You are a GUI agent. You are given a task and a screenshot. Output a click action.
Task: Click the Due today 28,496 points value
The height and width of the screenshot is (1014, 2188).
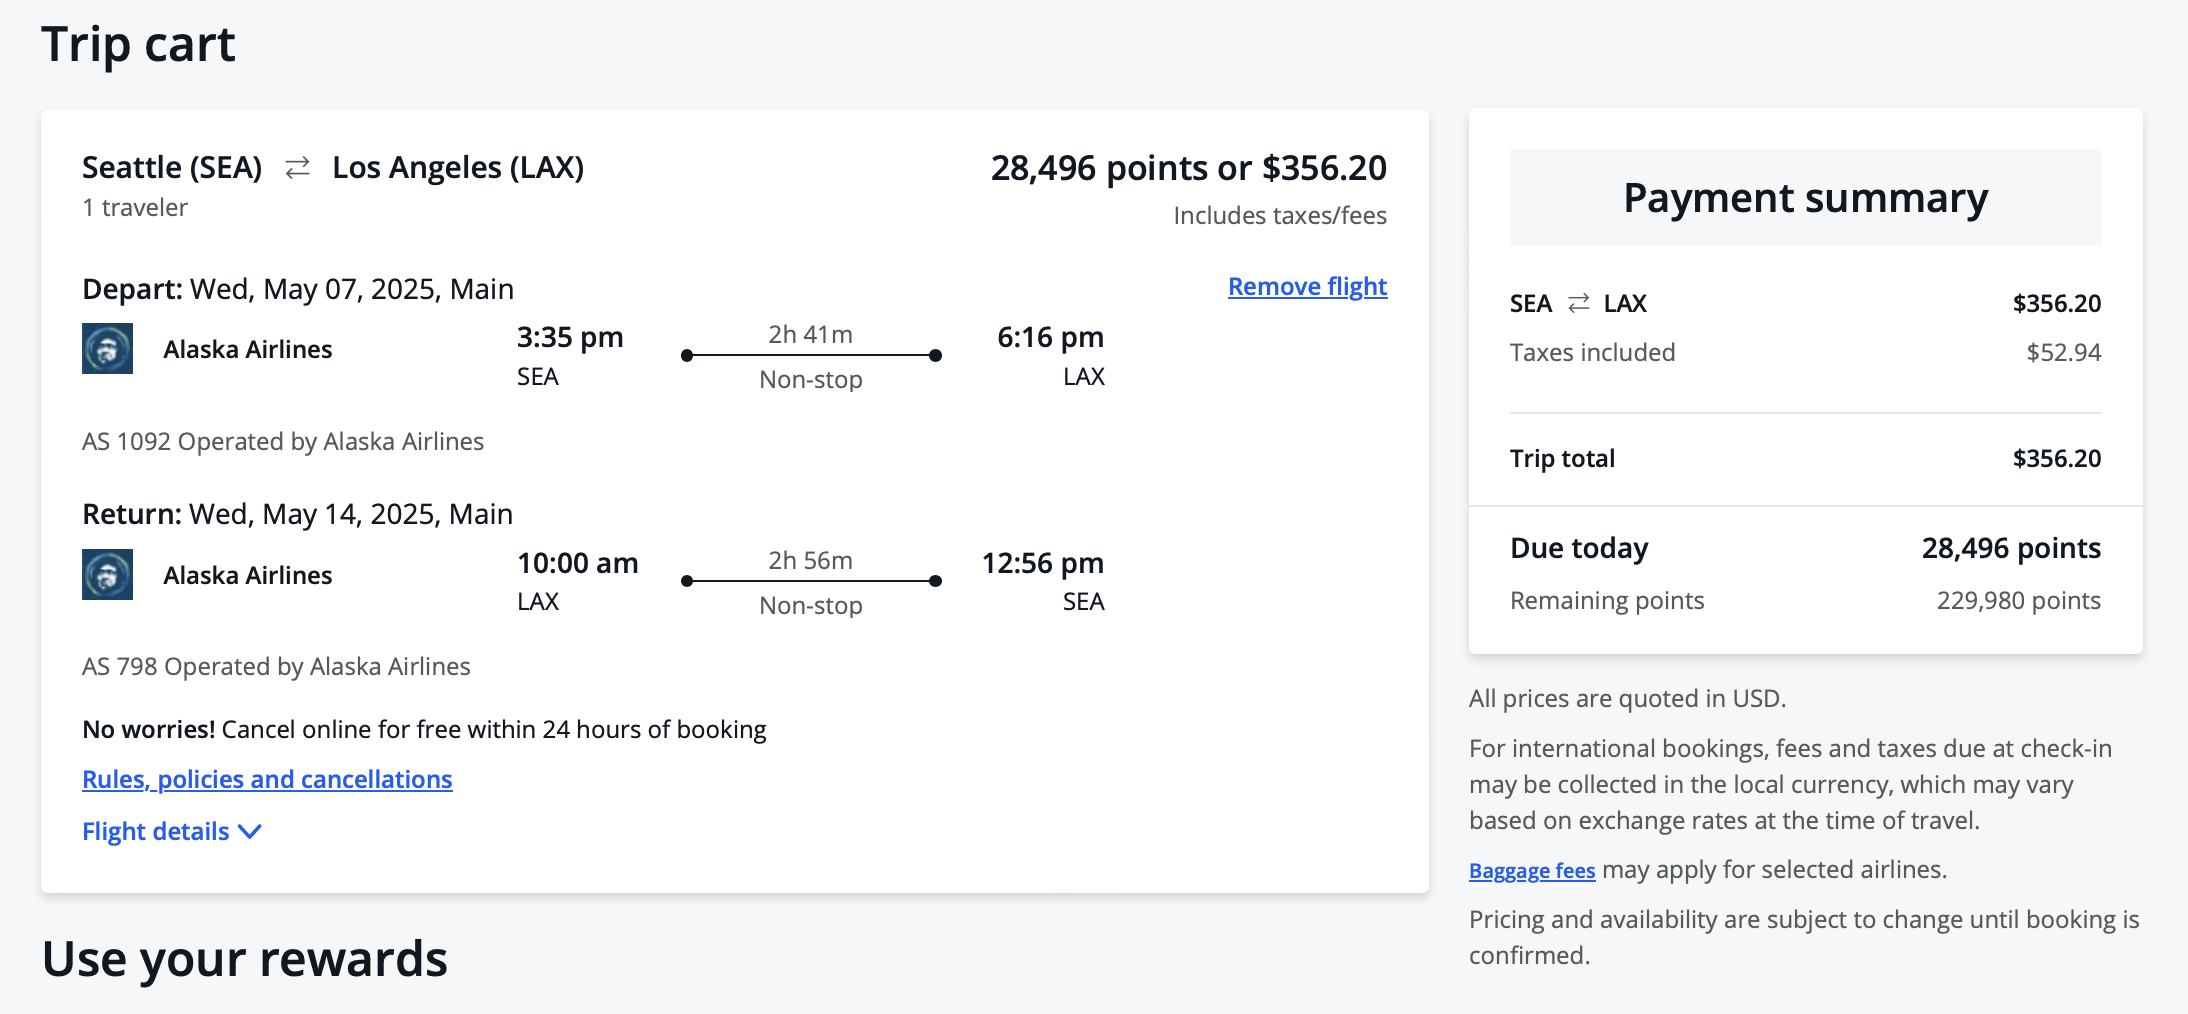point(2011,548)
